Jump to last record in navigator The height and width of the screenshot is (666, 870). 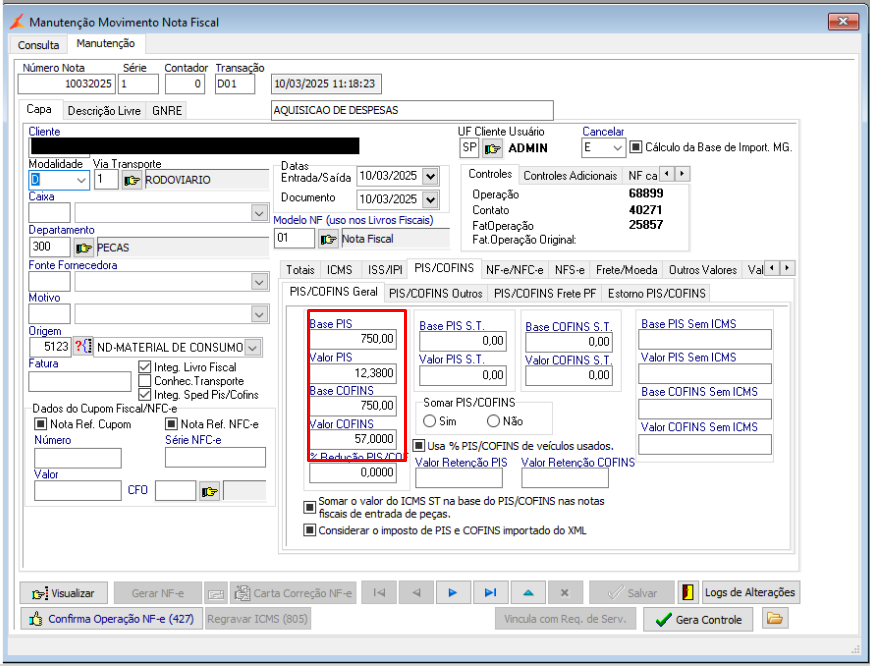[489, 592]
